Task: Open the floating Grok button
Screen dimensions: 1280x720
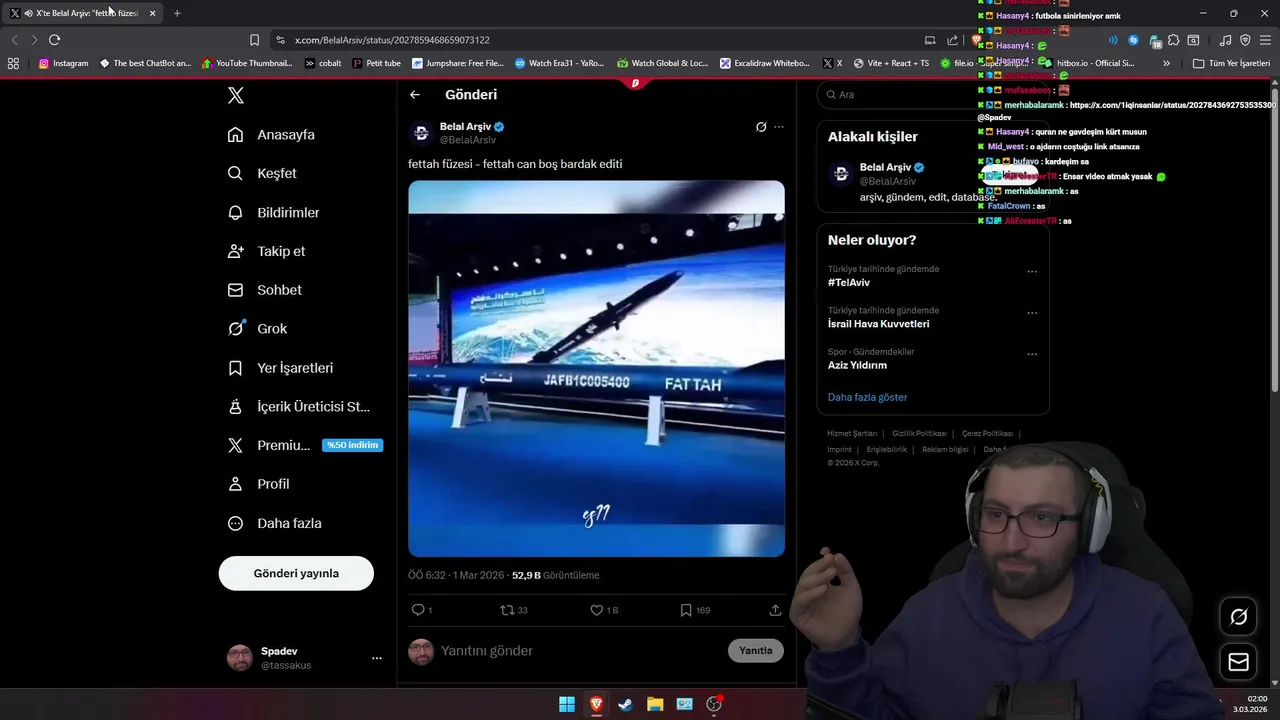Action: click(x=1238, y=617)
